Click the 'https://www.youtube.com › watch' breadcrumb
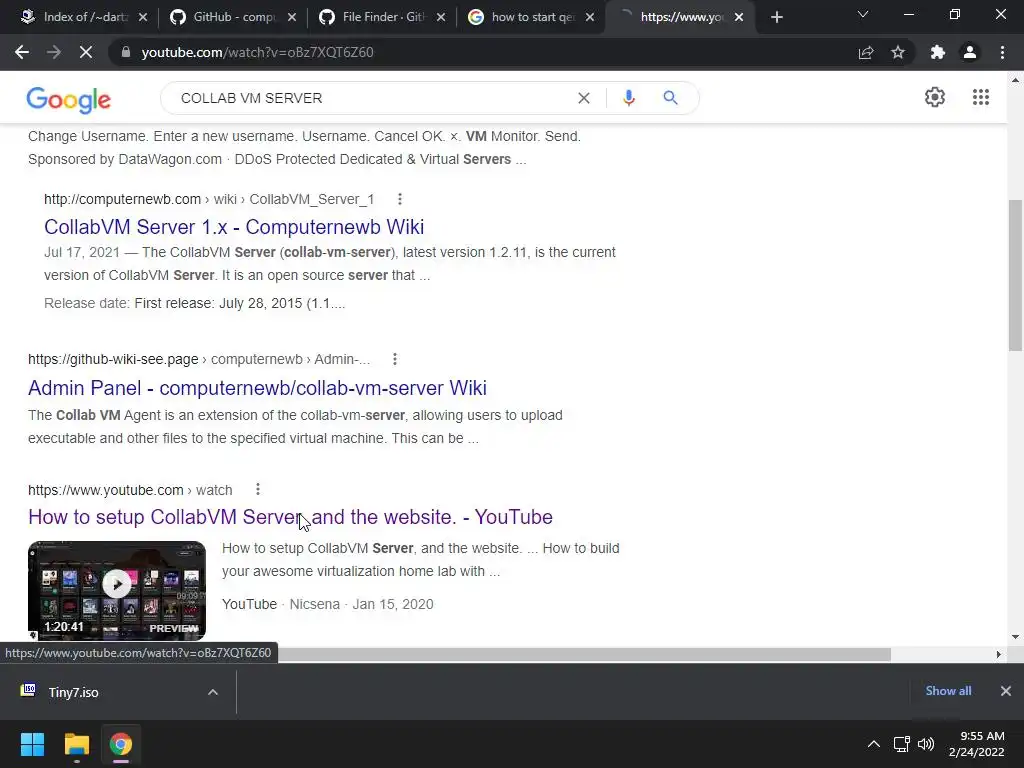The width and height of the screenshot is (1024, 768). (x=130, y=490)
